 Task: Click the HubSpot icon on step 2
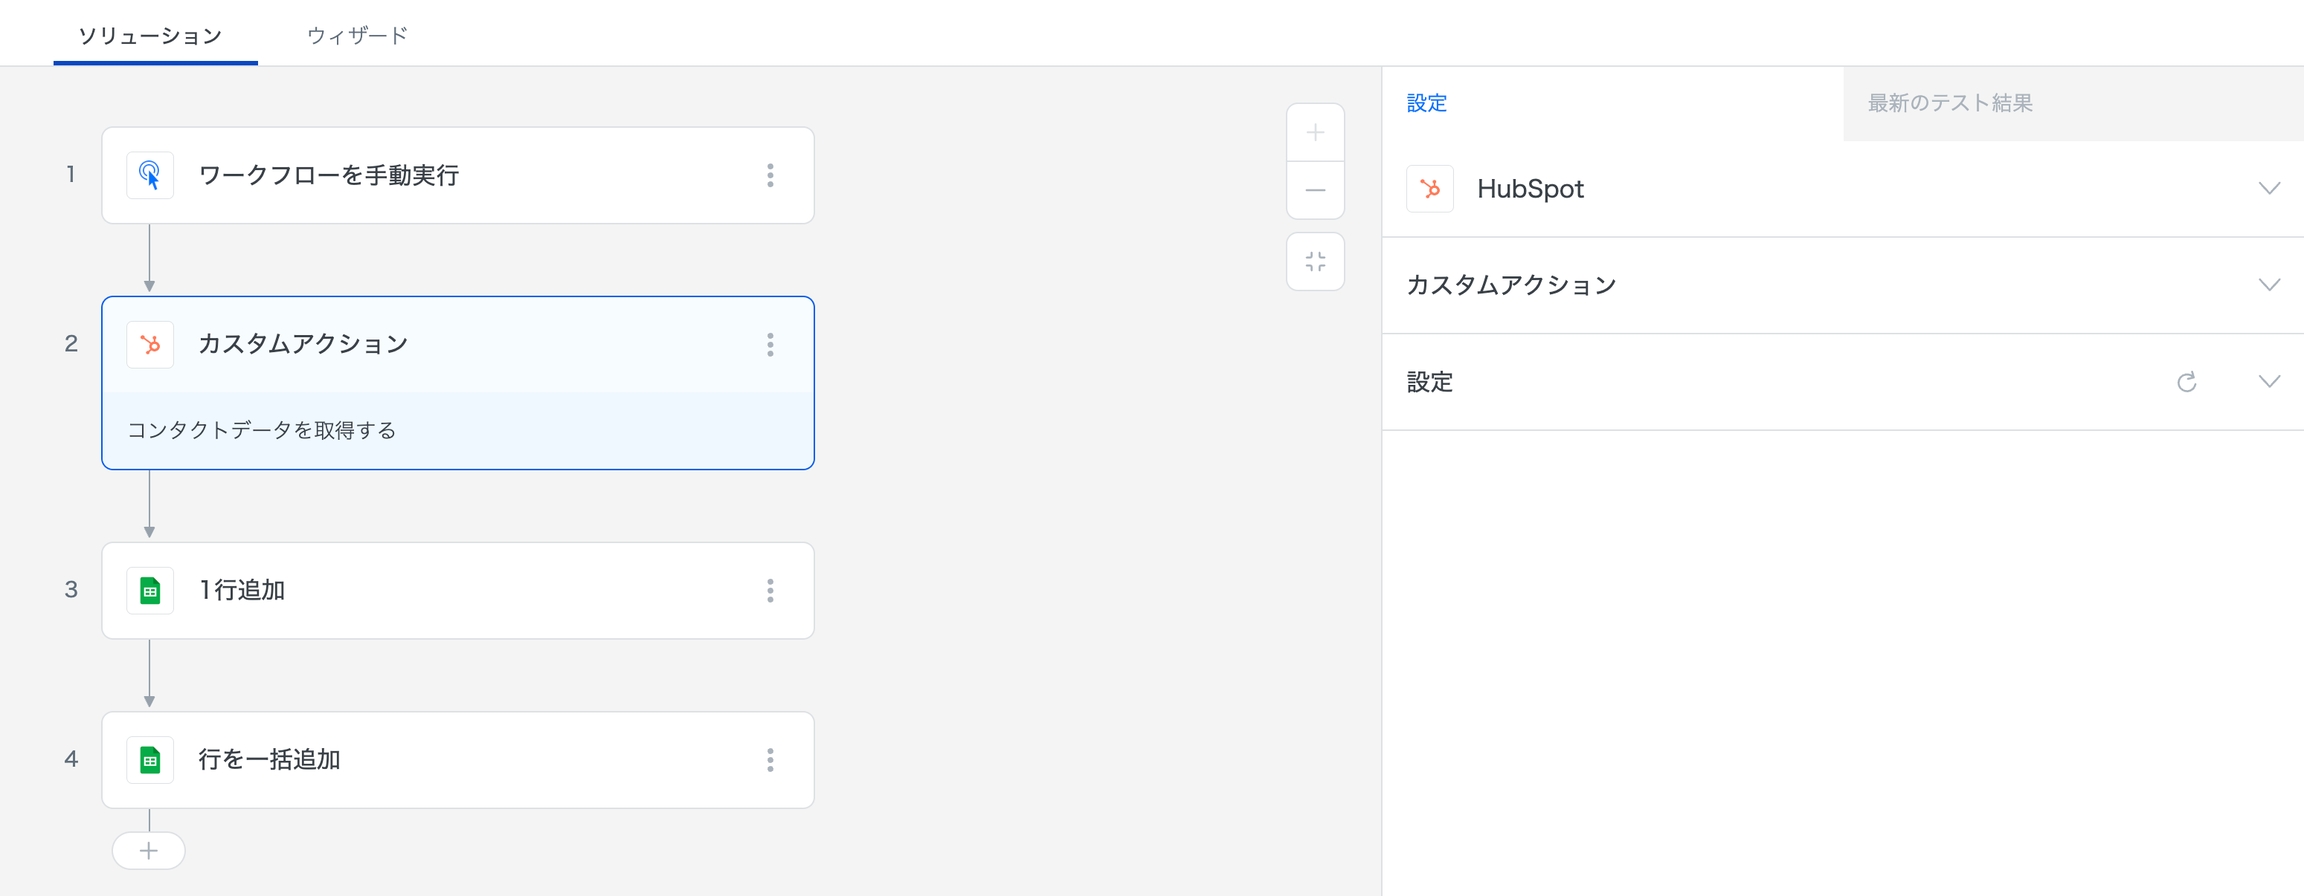point(150,345)
